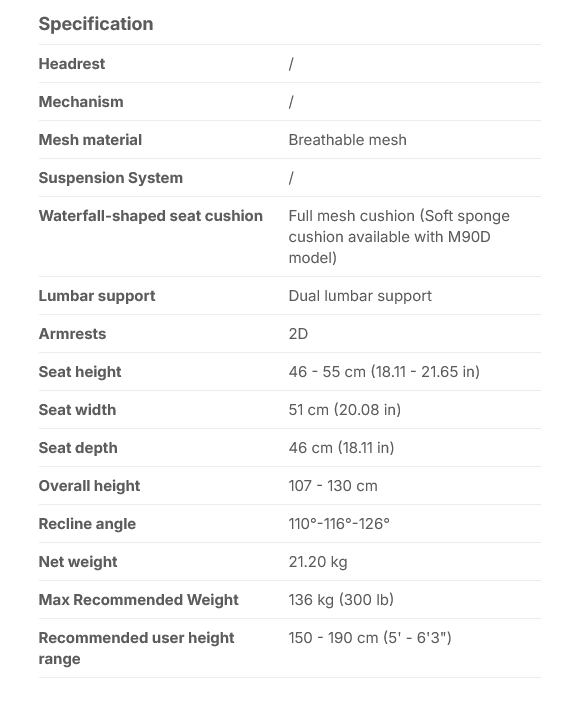Click the Specification heading
This screenshot has width=571, height=711.
click(96, 24)
